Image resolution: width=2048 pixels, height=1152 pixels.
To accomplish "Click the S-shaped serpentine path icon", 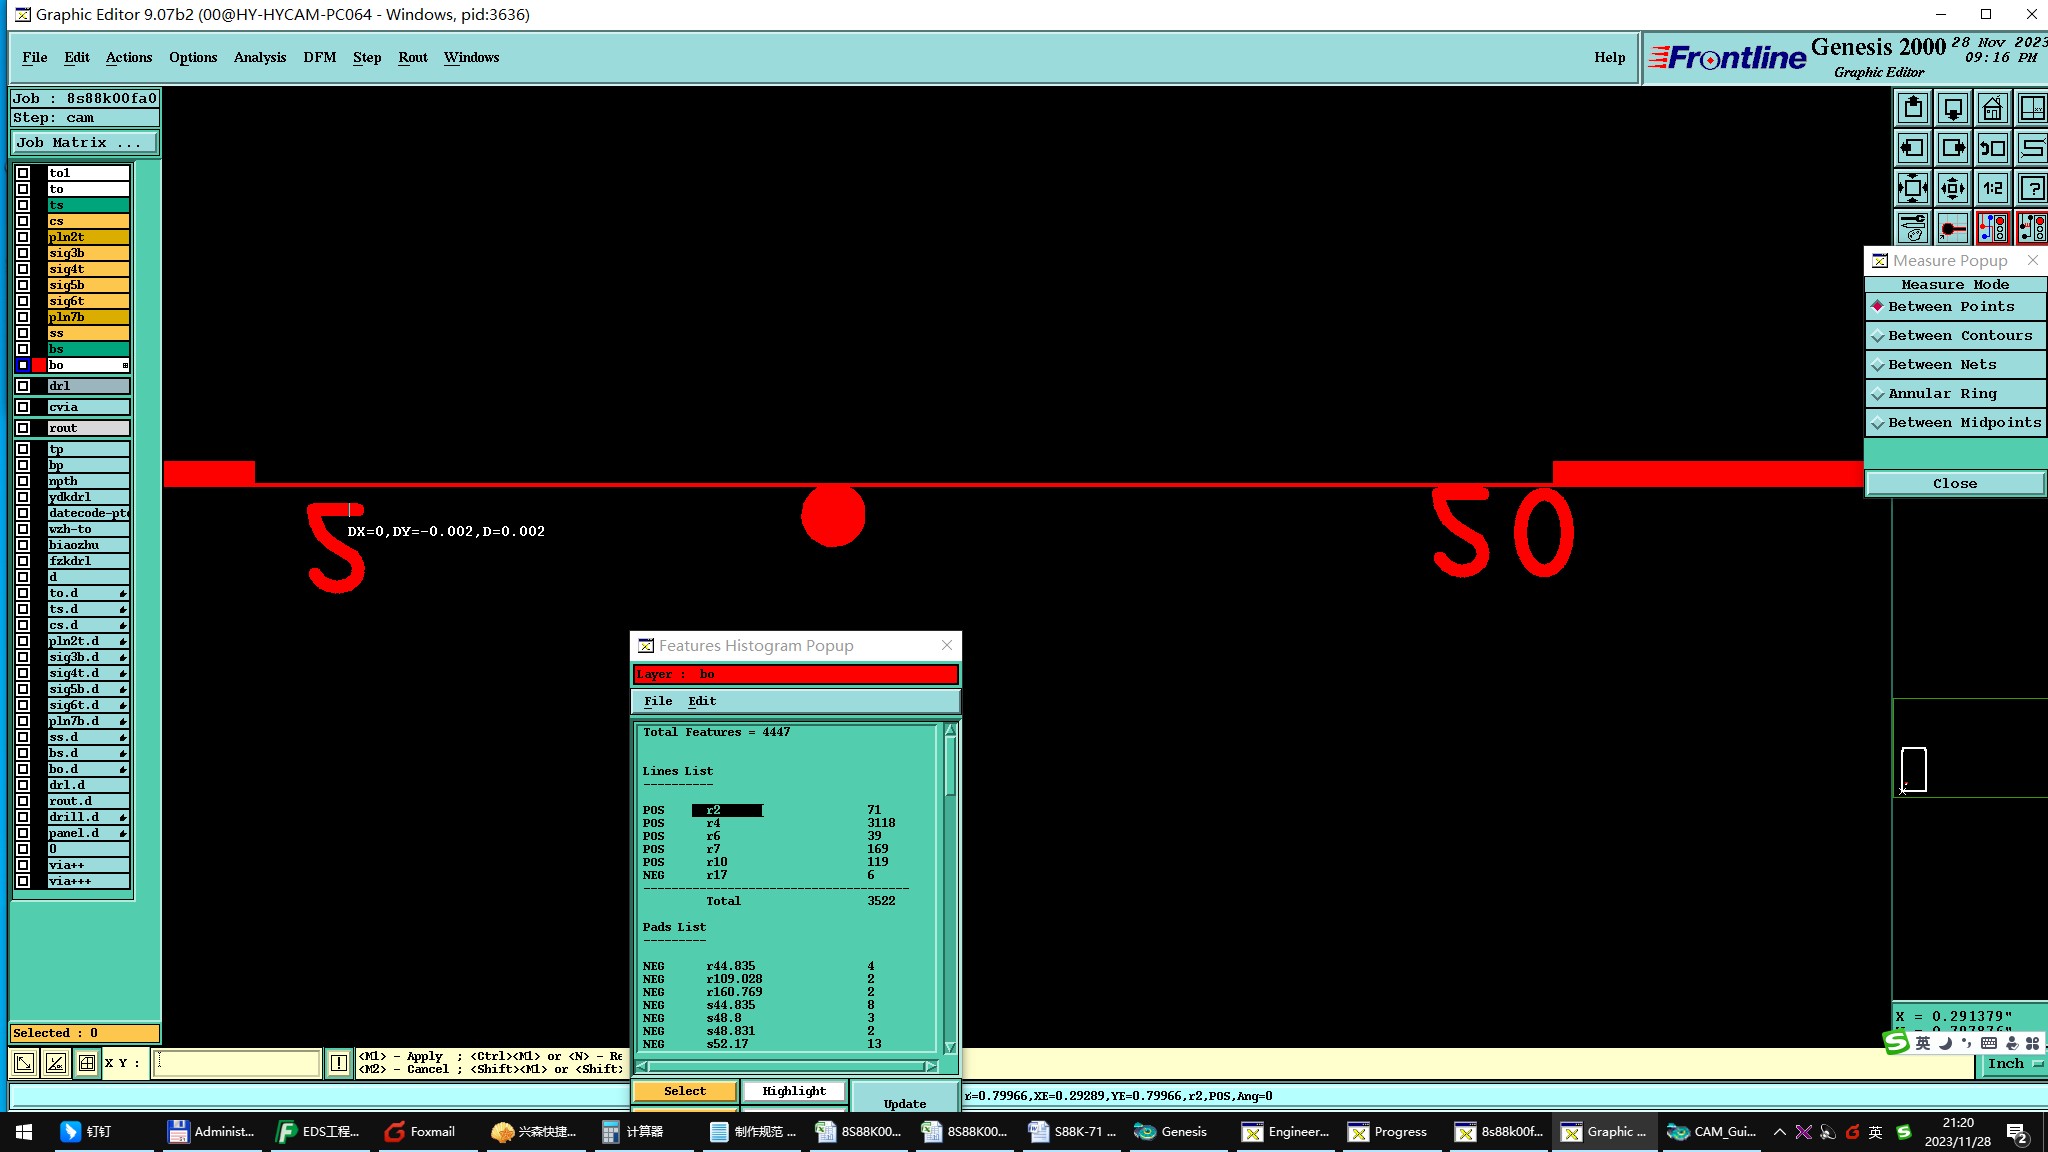I will (2032, 148).
